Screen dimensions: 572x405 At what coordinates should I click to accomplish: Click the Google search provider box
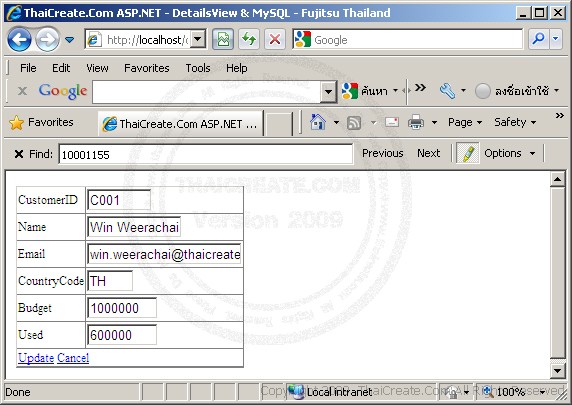408,39
